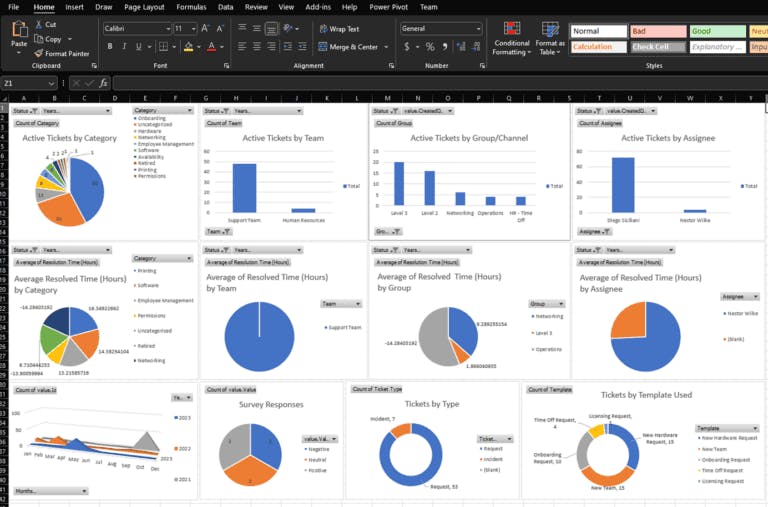Click the percent style icon
The height and width of the screenshot is (507, 768).
[x=430, y=47]
